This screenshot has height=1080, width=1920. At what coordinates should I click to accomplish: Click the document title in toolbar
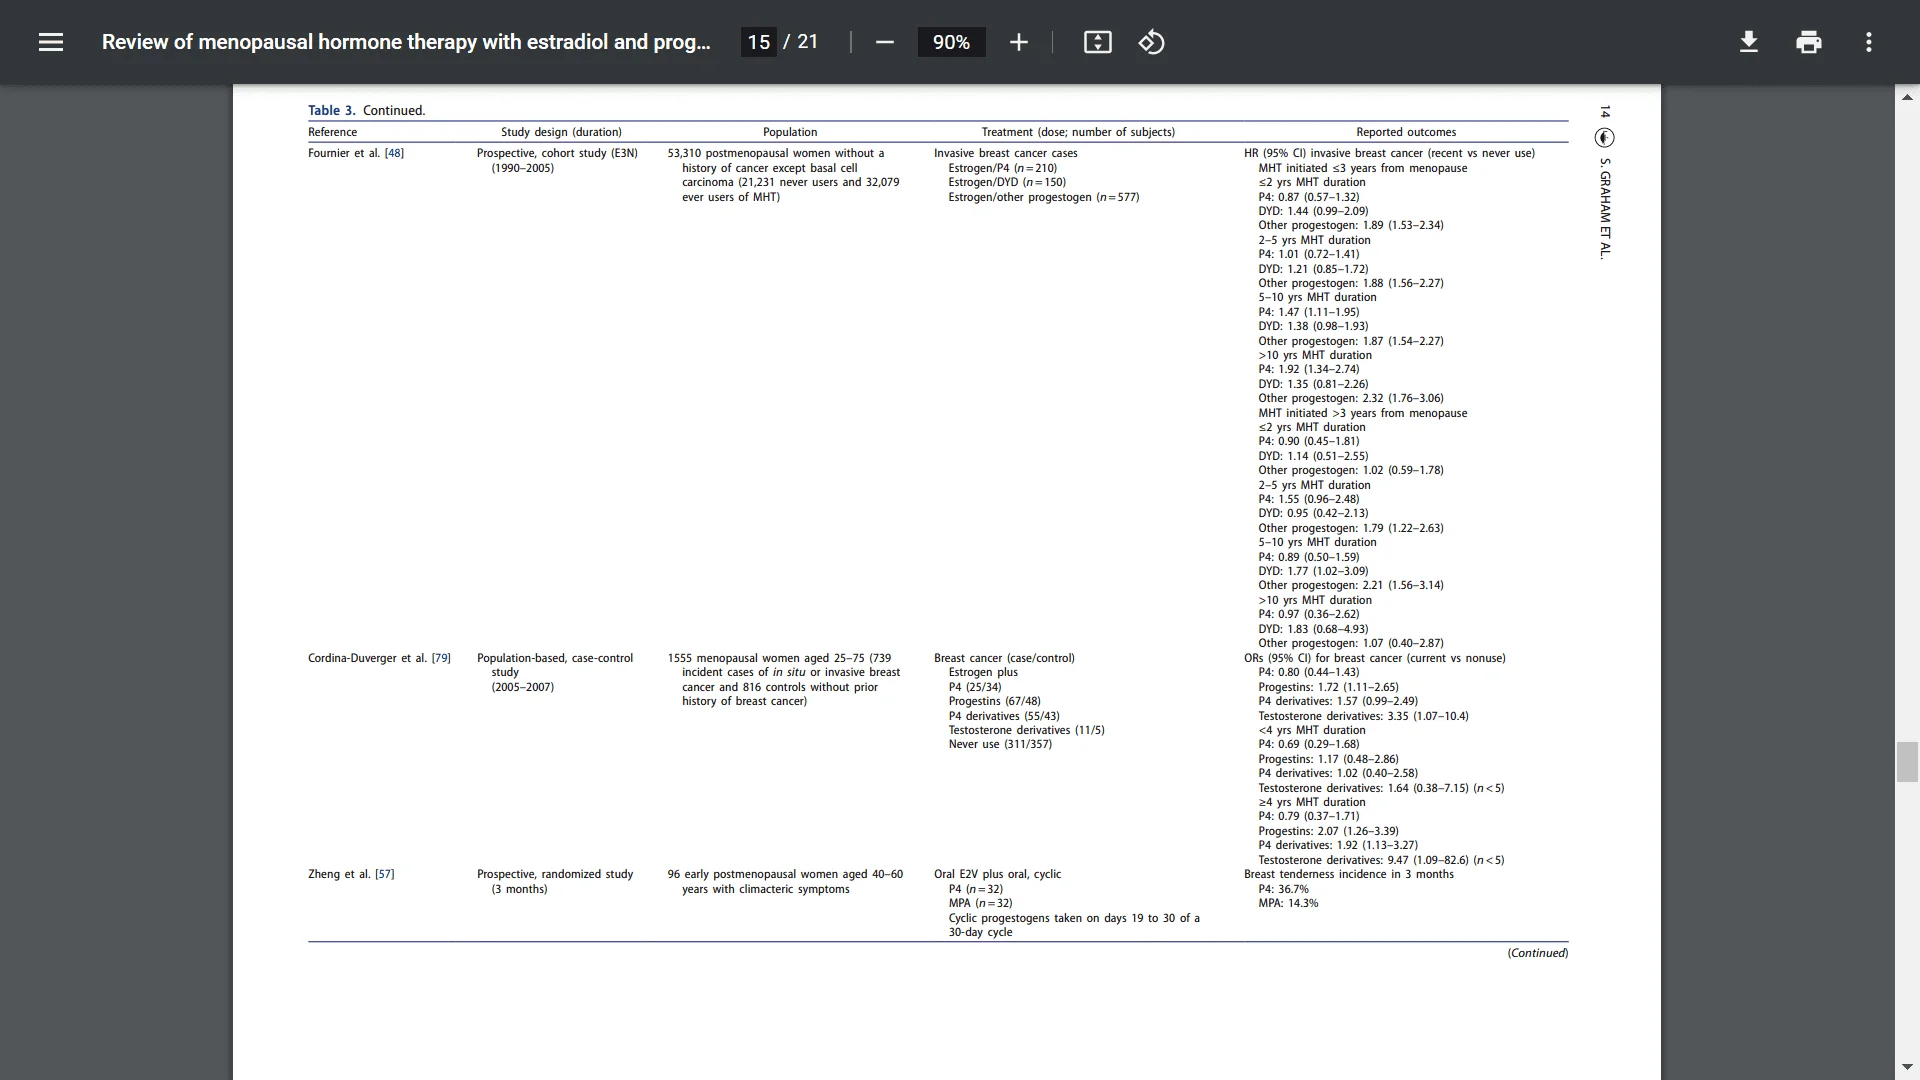(x=406, y=42)
